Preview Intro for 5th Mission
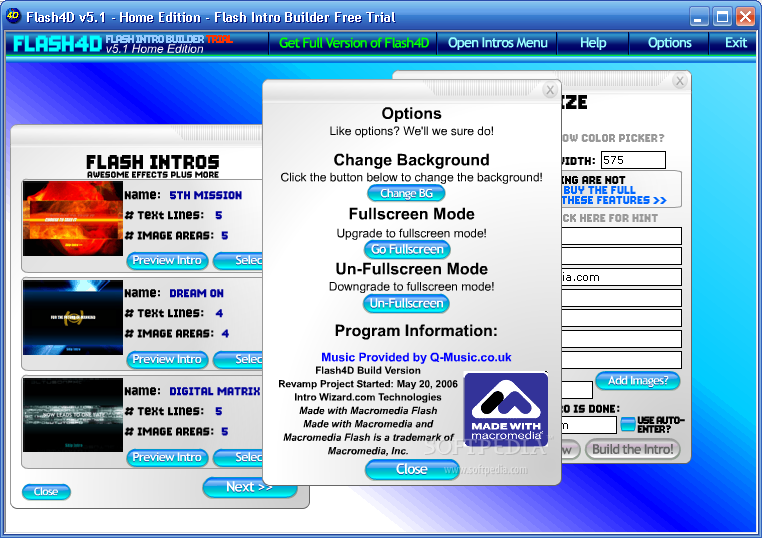The image size is (762, 538). click(167, 260)
